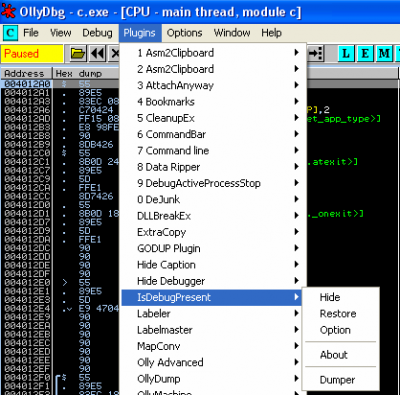Select the highlighted IsDebugPresent entry

pyautogui.click(x=213, y=297)
